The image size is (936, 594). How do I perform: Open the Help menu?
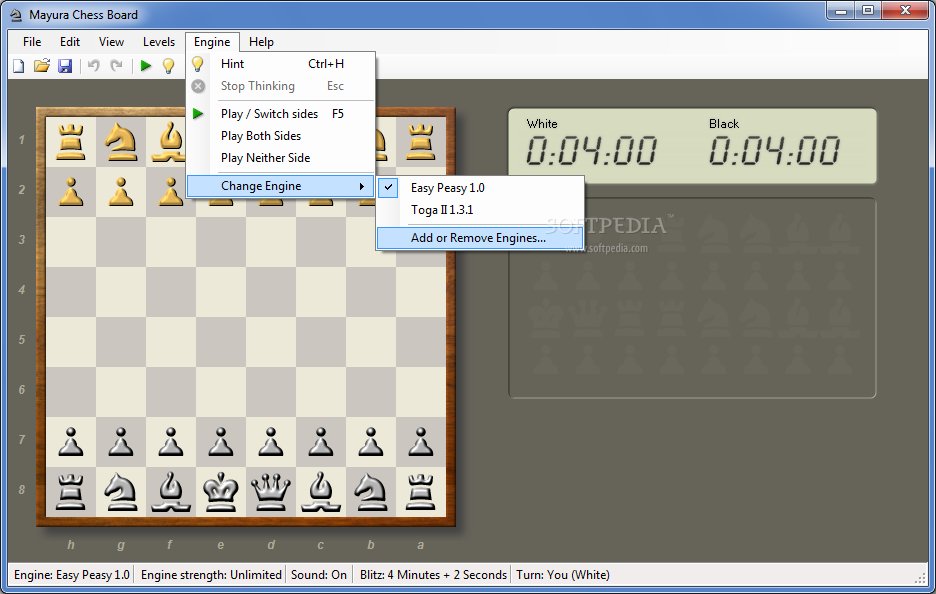261,42
